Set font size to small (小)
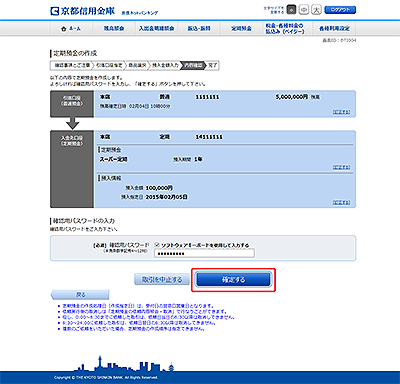 291,10
